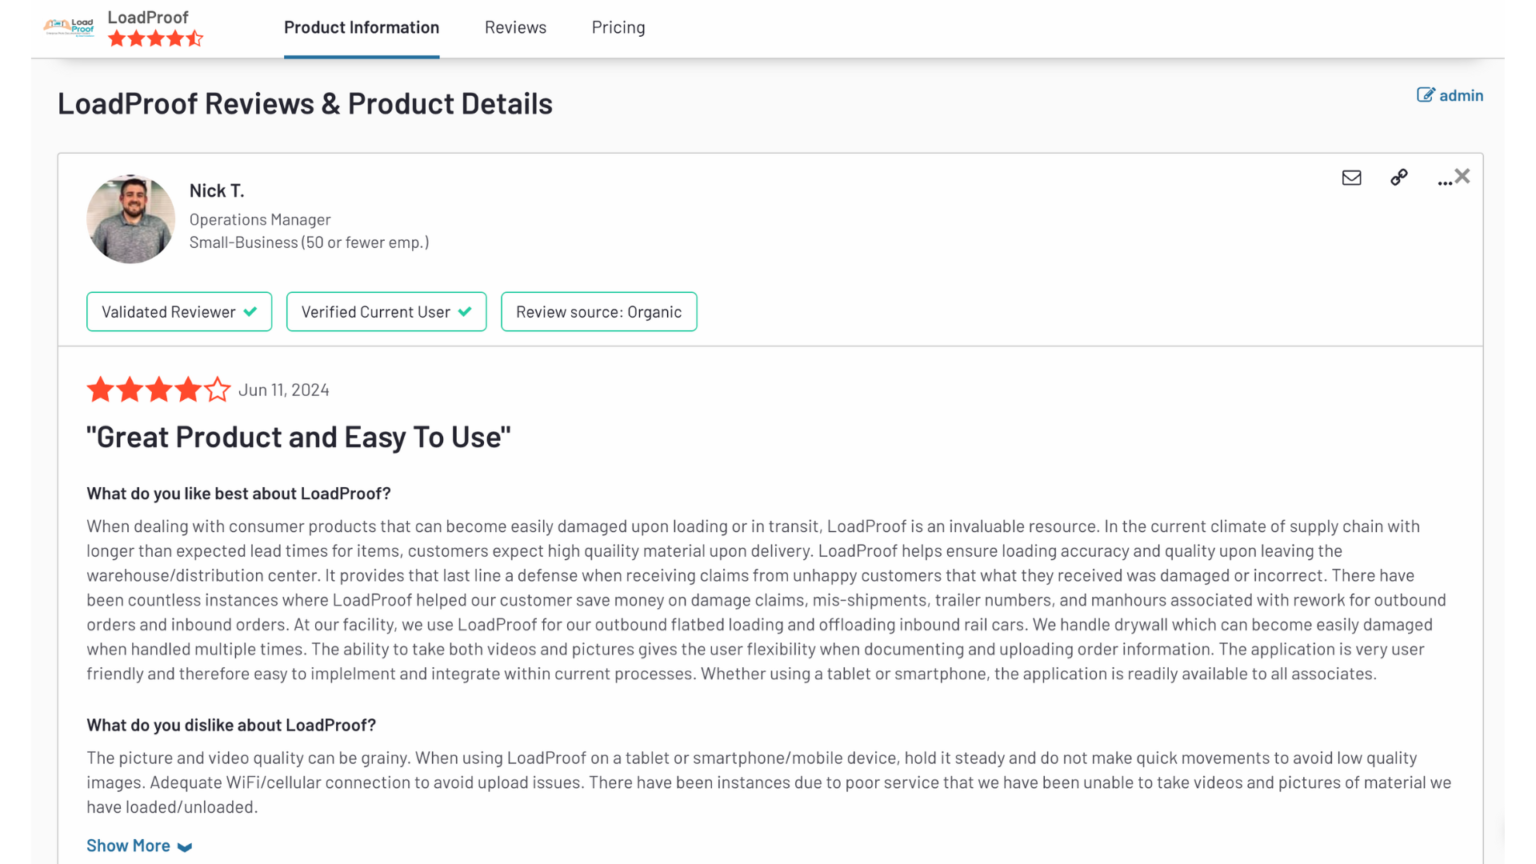Switch to the Reviews tab
Screen dimensions: 1536x864
(x=515, y=27)
